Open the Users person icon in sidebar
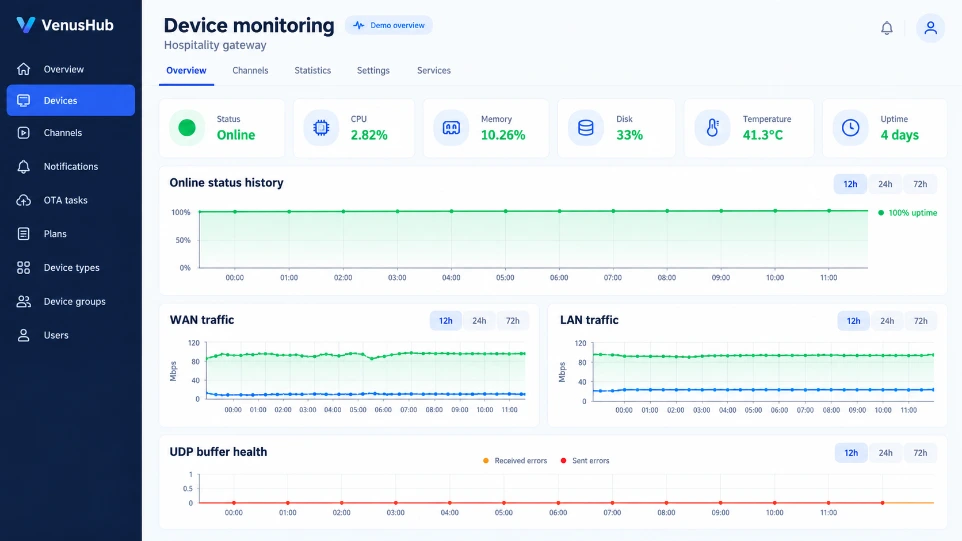Viewport: 962px width, 541px height. click(x=23, y=335)
